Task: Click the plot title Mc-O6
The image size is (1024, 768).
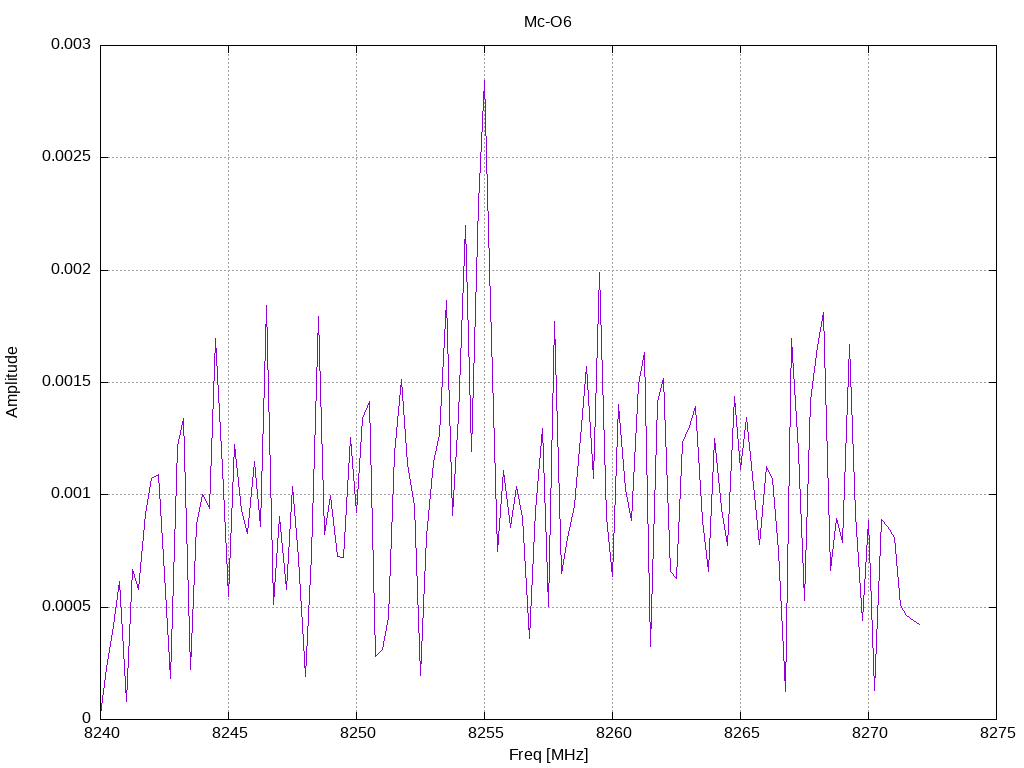Action: pos(547,22)
